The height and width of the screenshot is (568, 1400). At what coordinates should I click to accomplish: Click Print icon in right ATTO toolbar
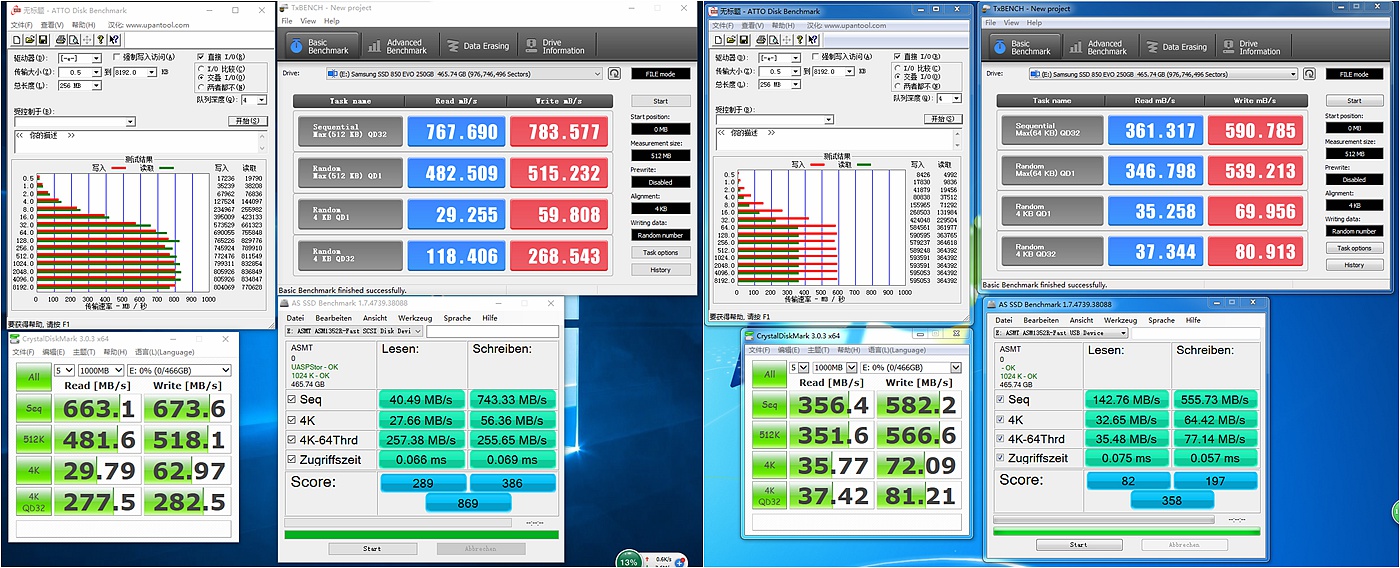(x=762, y=40)
